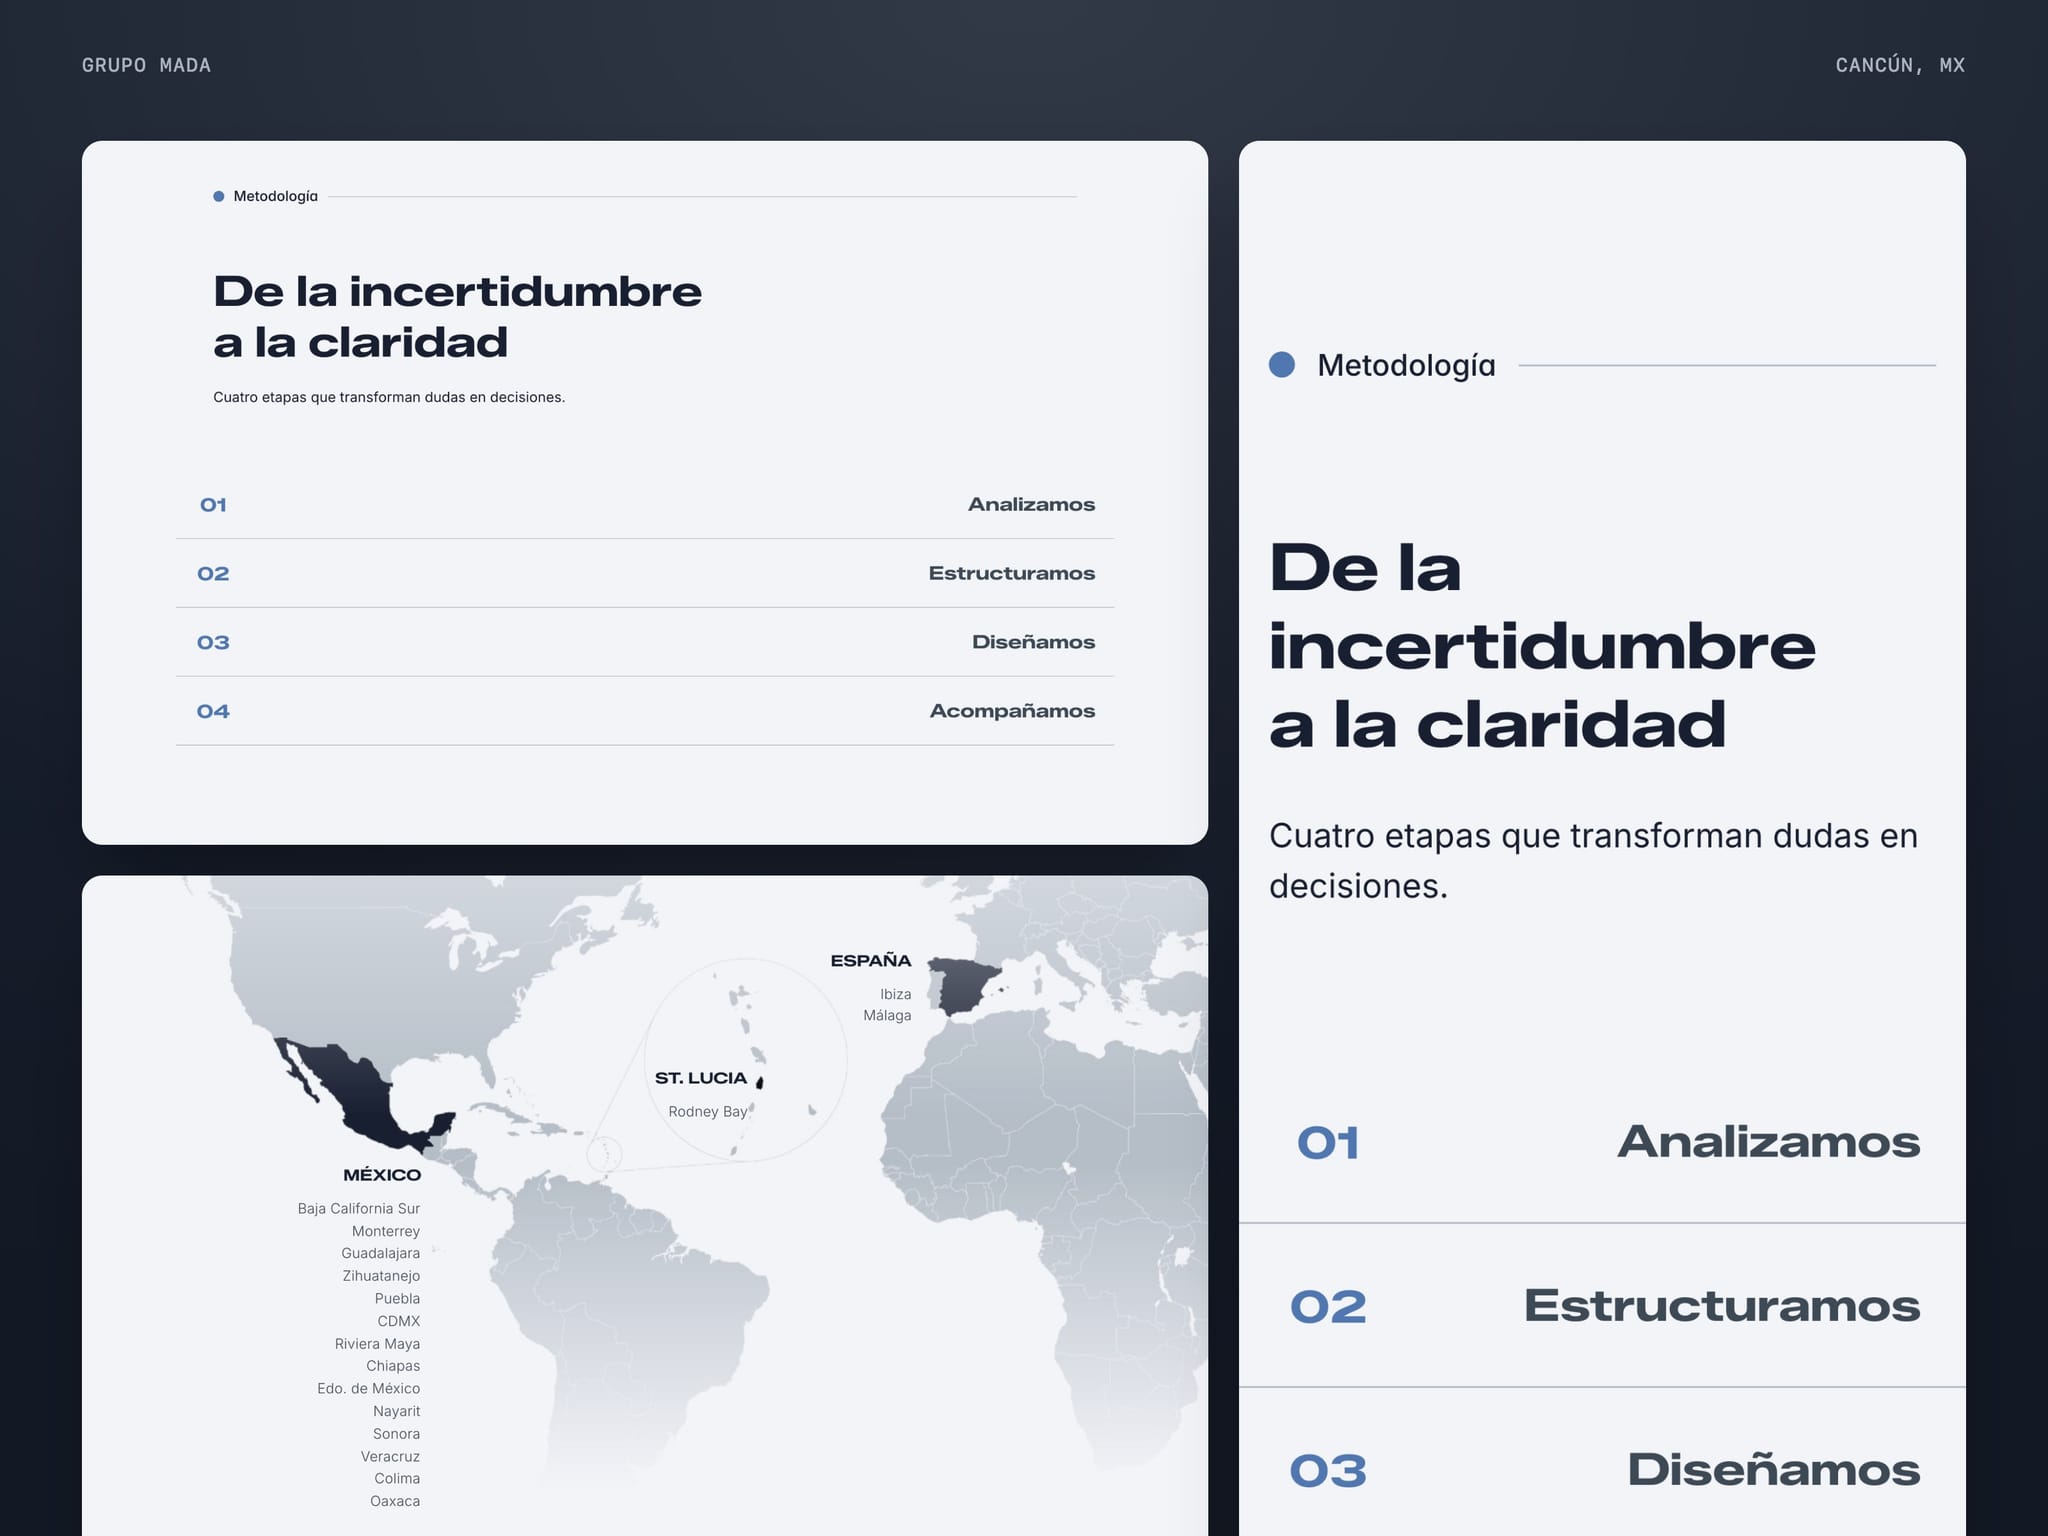Open the large 03 Diseñamos row in right card
The height and width of the screenshot is (1536, 2048).
[1602, 1462]
